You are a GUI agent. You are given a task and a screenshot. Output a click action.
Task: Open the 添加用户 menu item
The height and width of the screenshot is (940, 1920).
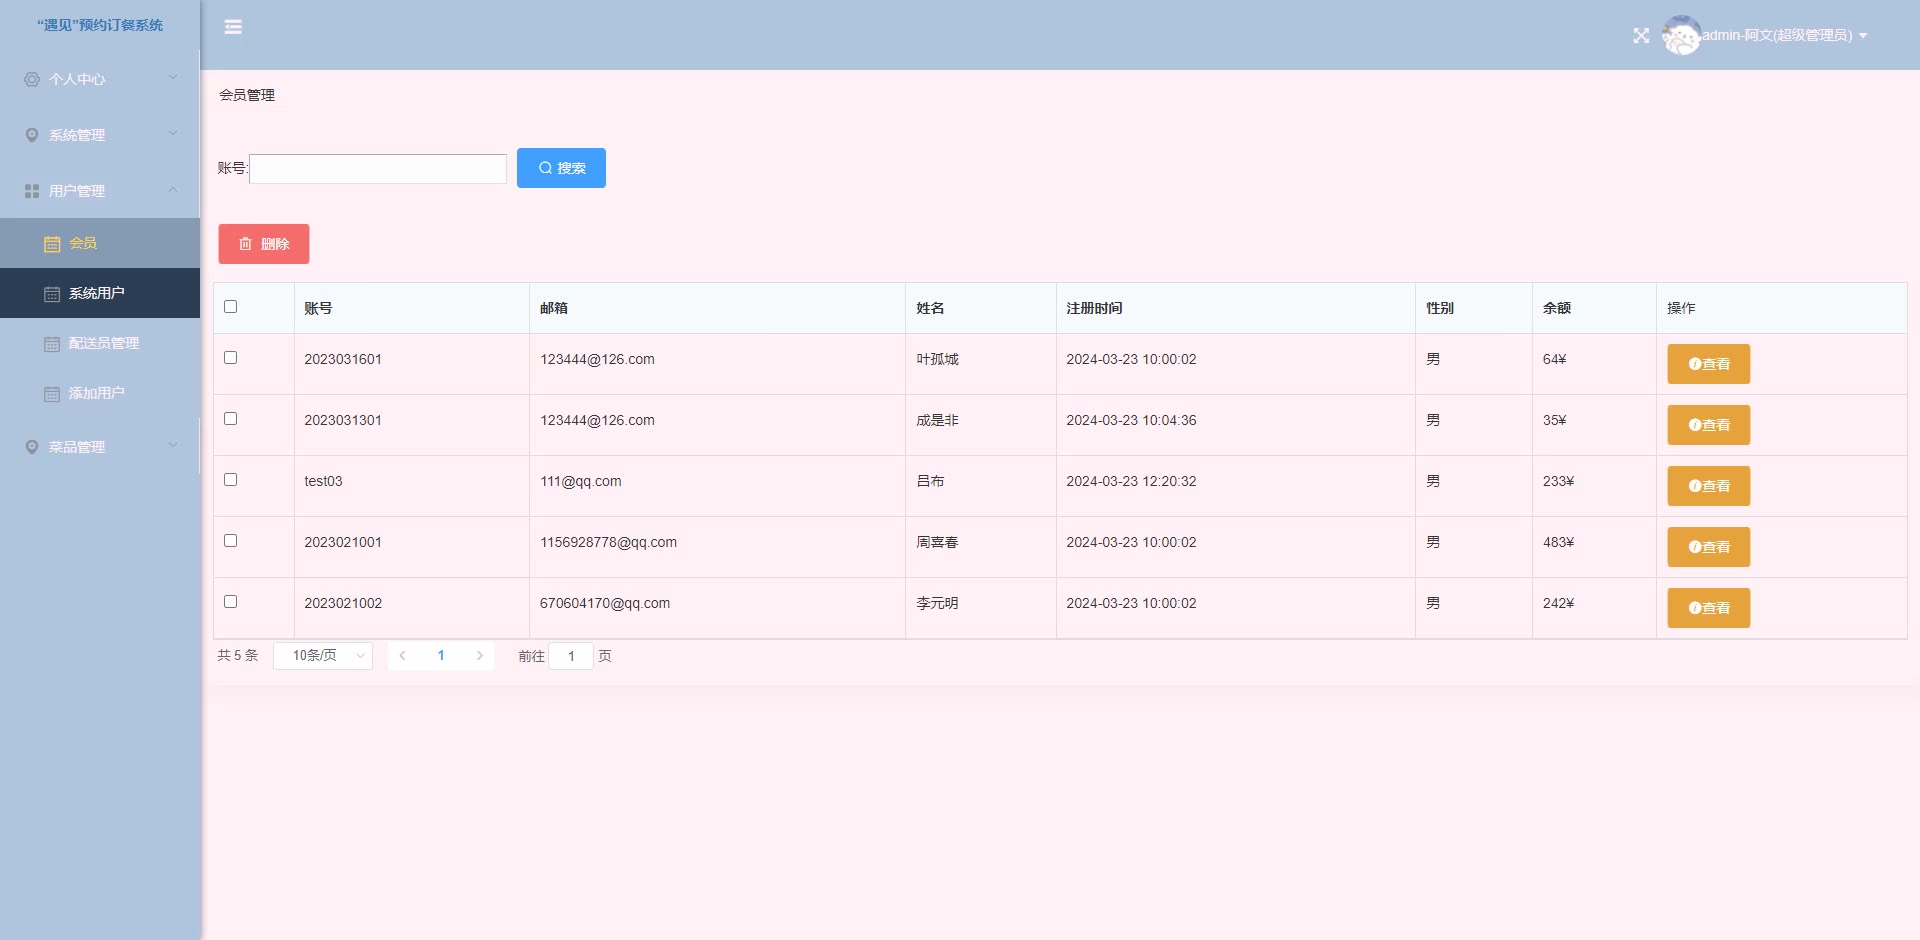click(100, 393)
